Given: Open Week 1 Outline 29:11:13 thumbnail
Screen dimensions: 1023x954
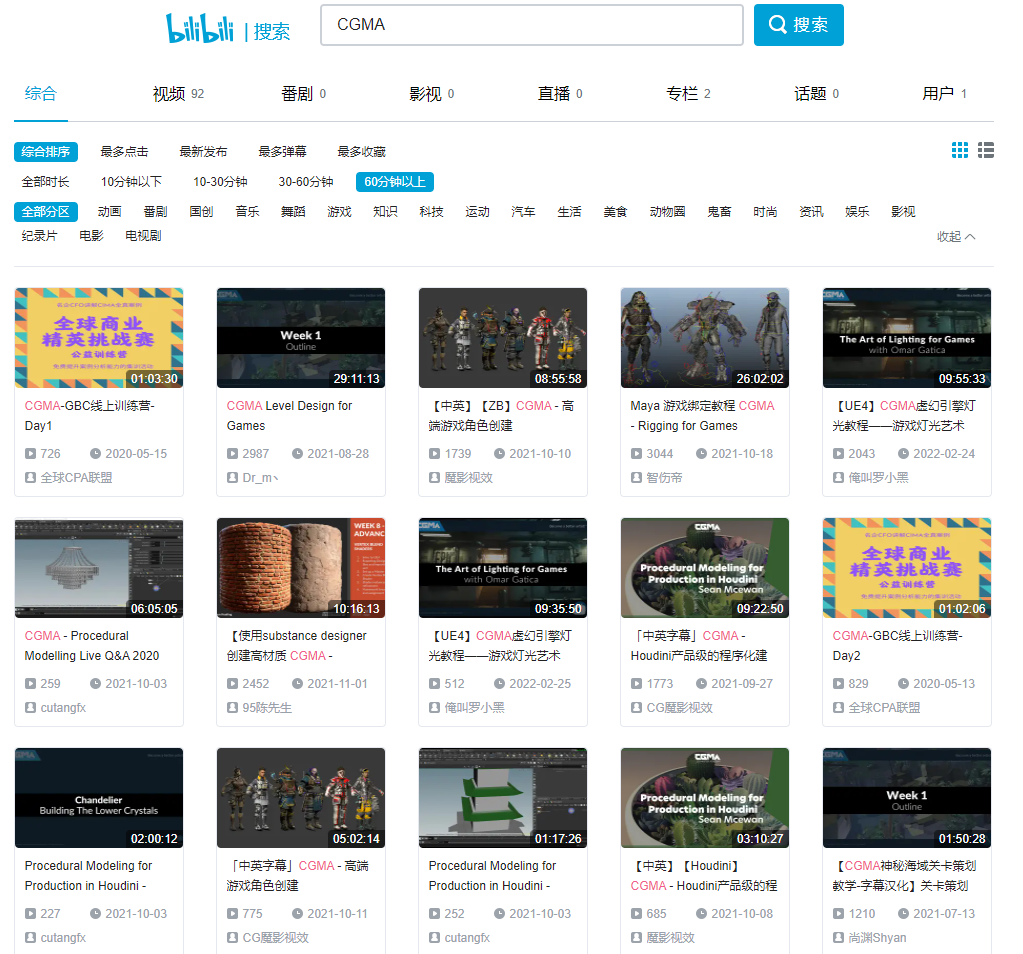Looking at the screenshot, I should pos(301,338).
